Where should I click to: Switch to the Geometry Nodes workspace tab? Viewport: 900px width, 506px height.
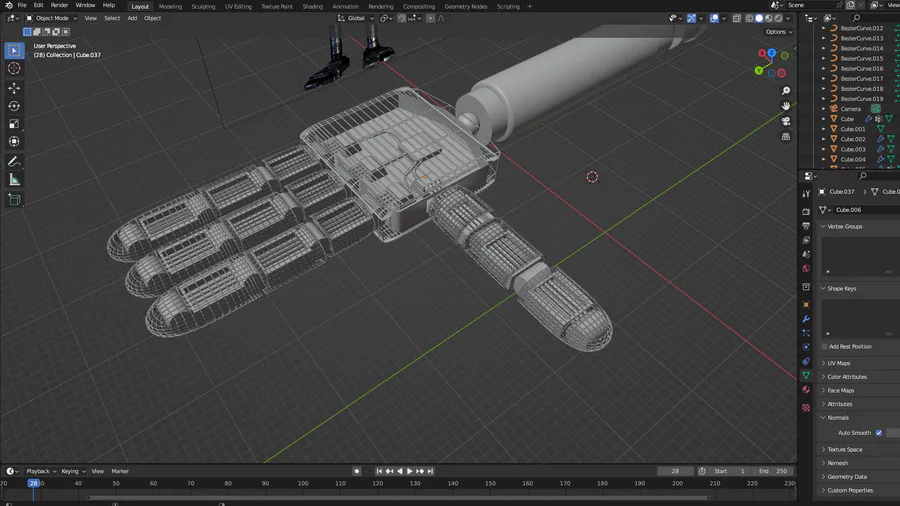465,6
